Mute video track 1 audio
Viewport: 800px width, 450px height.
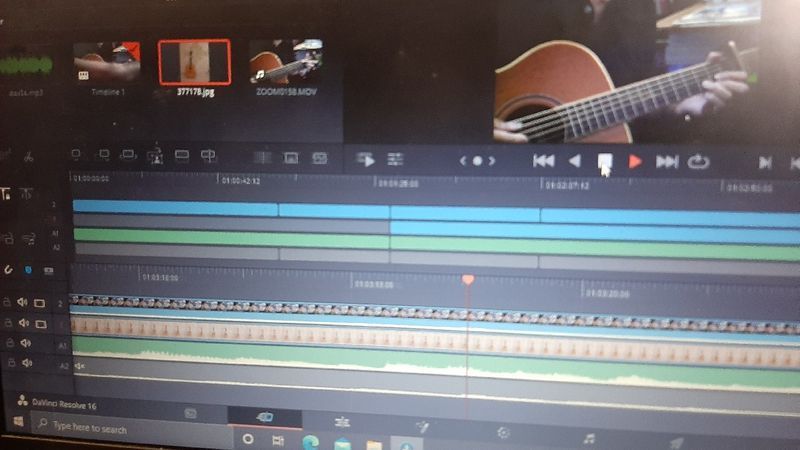24,323
